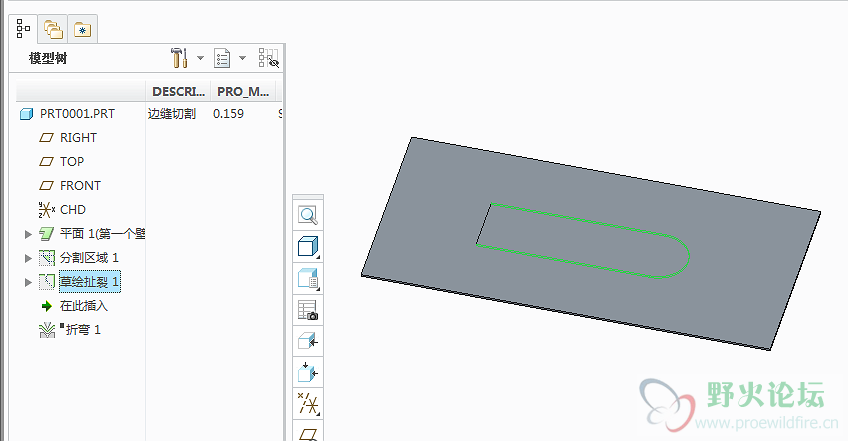Click the 平面 1 sheet metal wall icon
This screenshot has height=441, width=848.
[x=47, y=234]
